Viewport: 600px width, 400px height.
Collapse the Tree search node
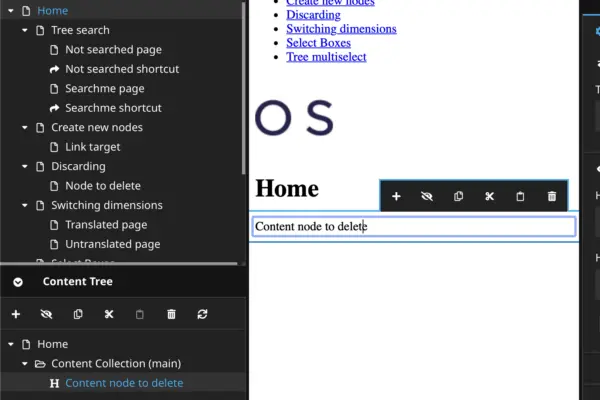coord(25,30)
